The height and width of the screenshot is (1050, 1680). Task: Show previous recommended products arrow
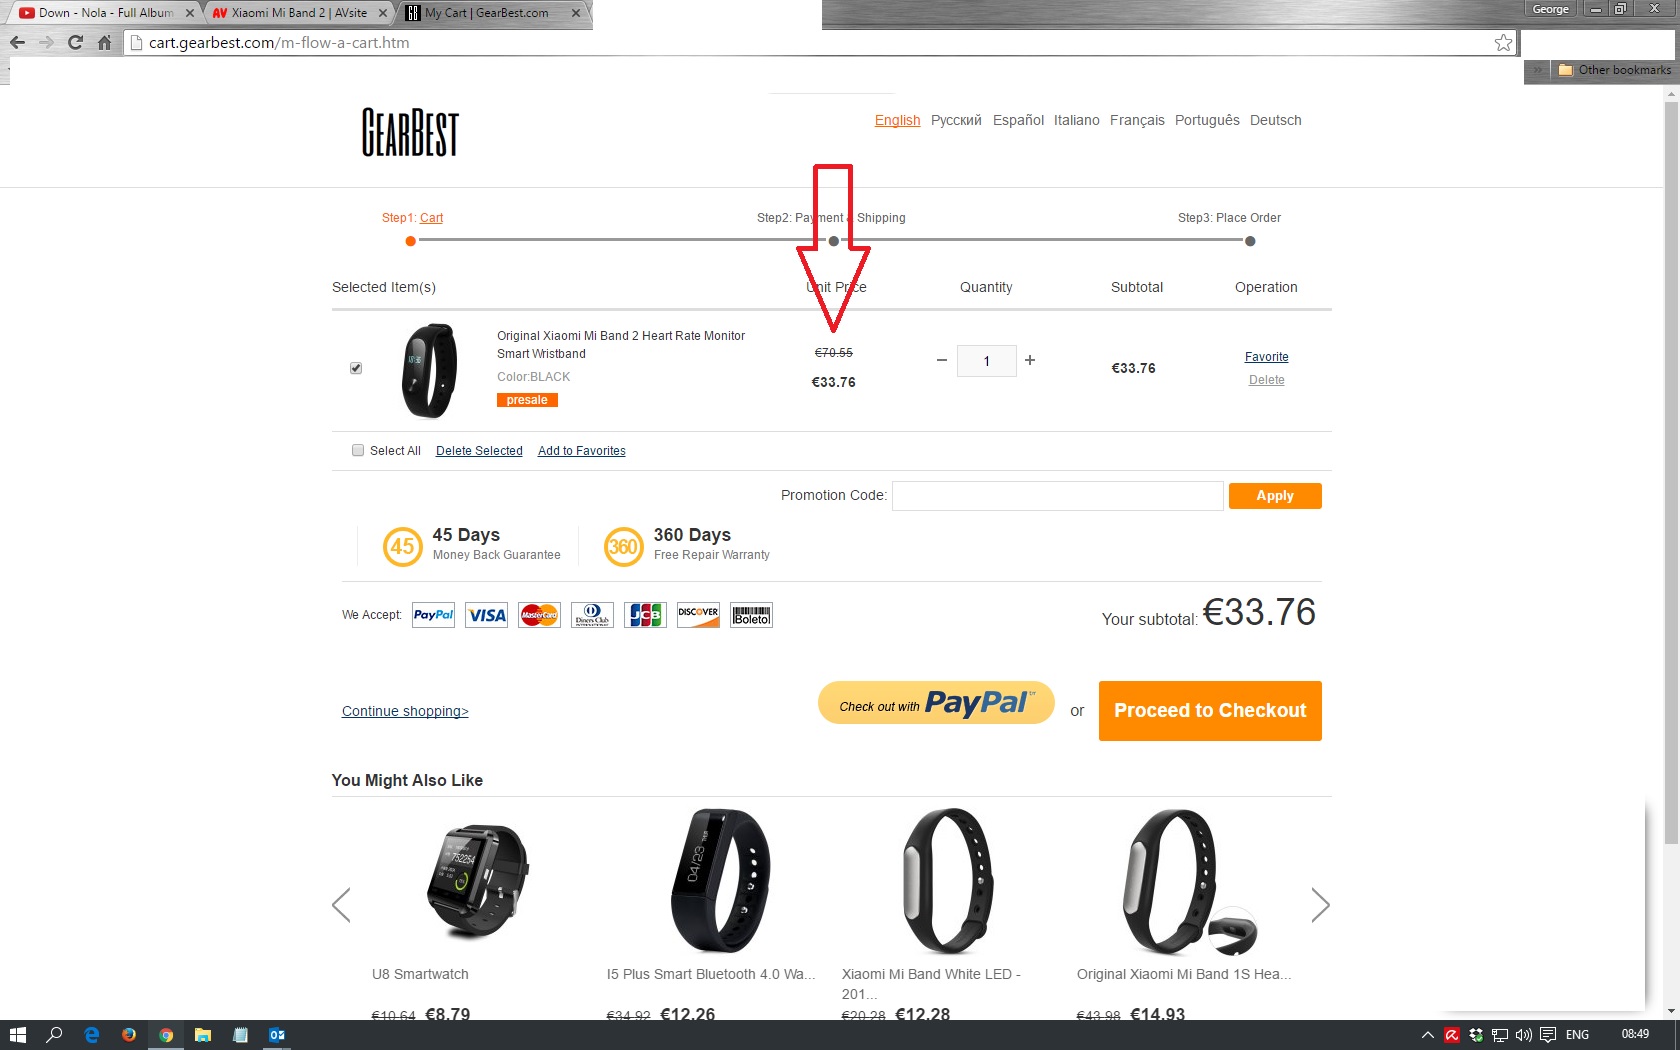pos(341,905)
